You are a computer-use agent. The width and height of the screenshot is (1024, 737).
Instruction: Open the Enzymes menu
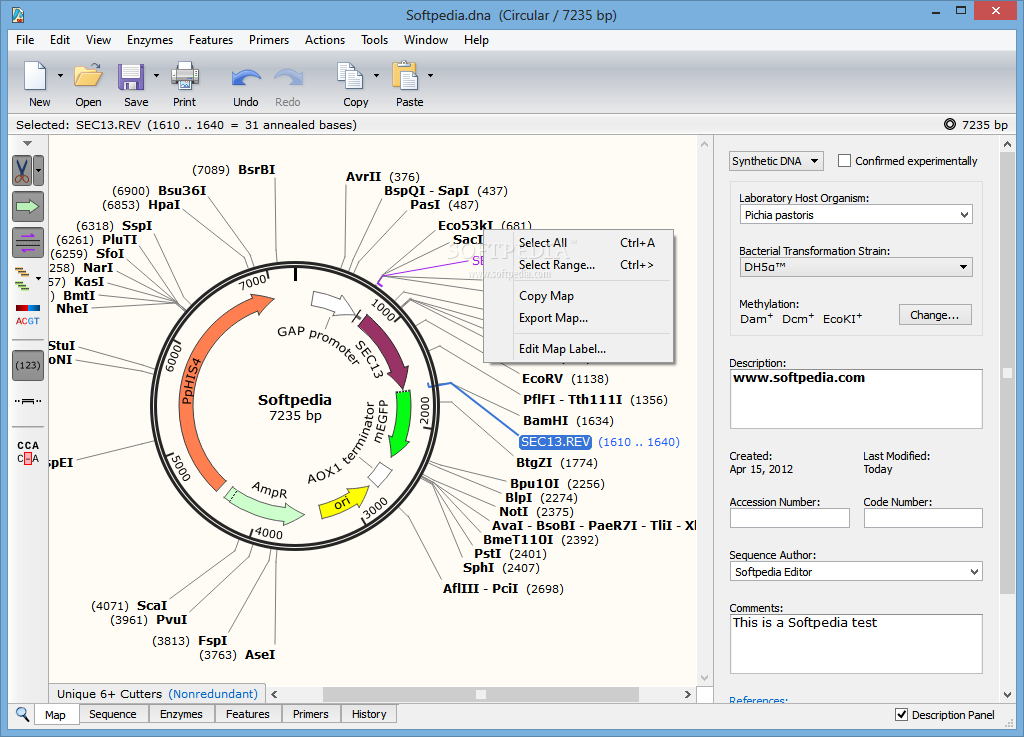click(150, 40)
